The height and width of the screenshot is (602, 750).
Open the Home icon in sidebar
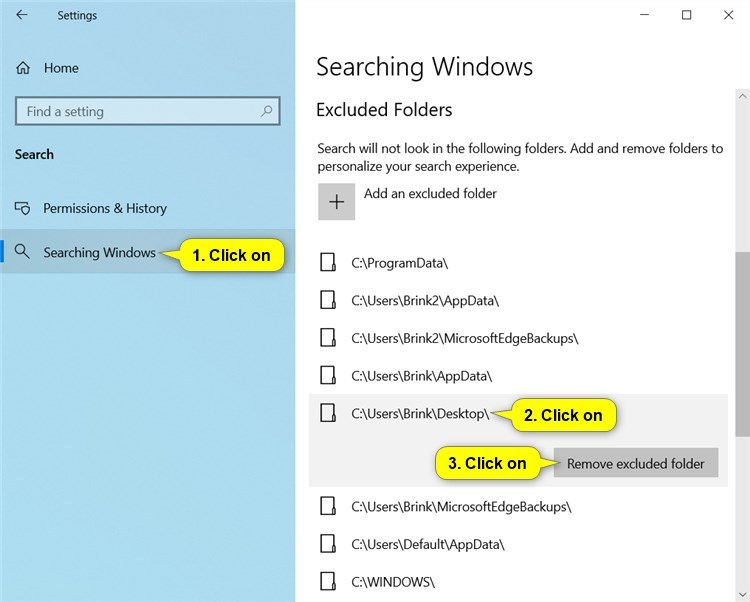coord(23,68)
